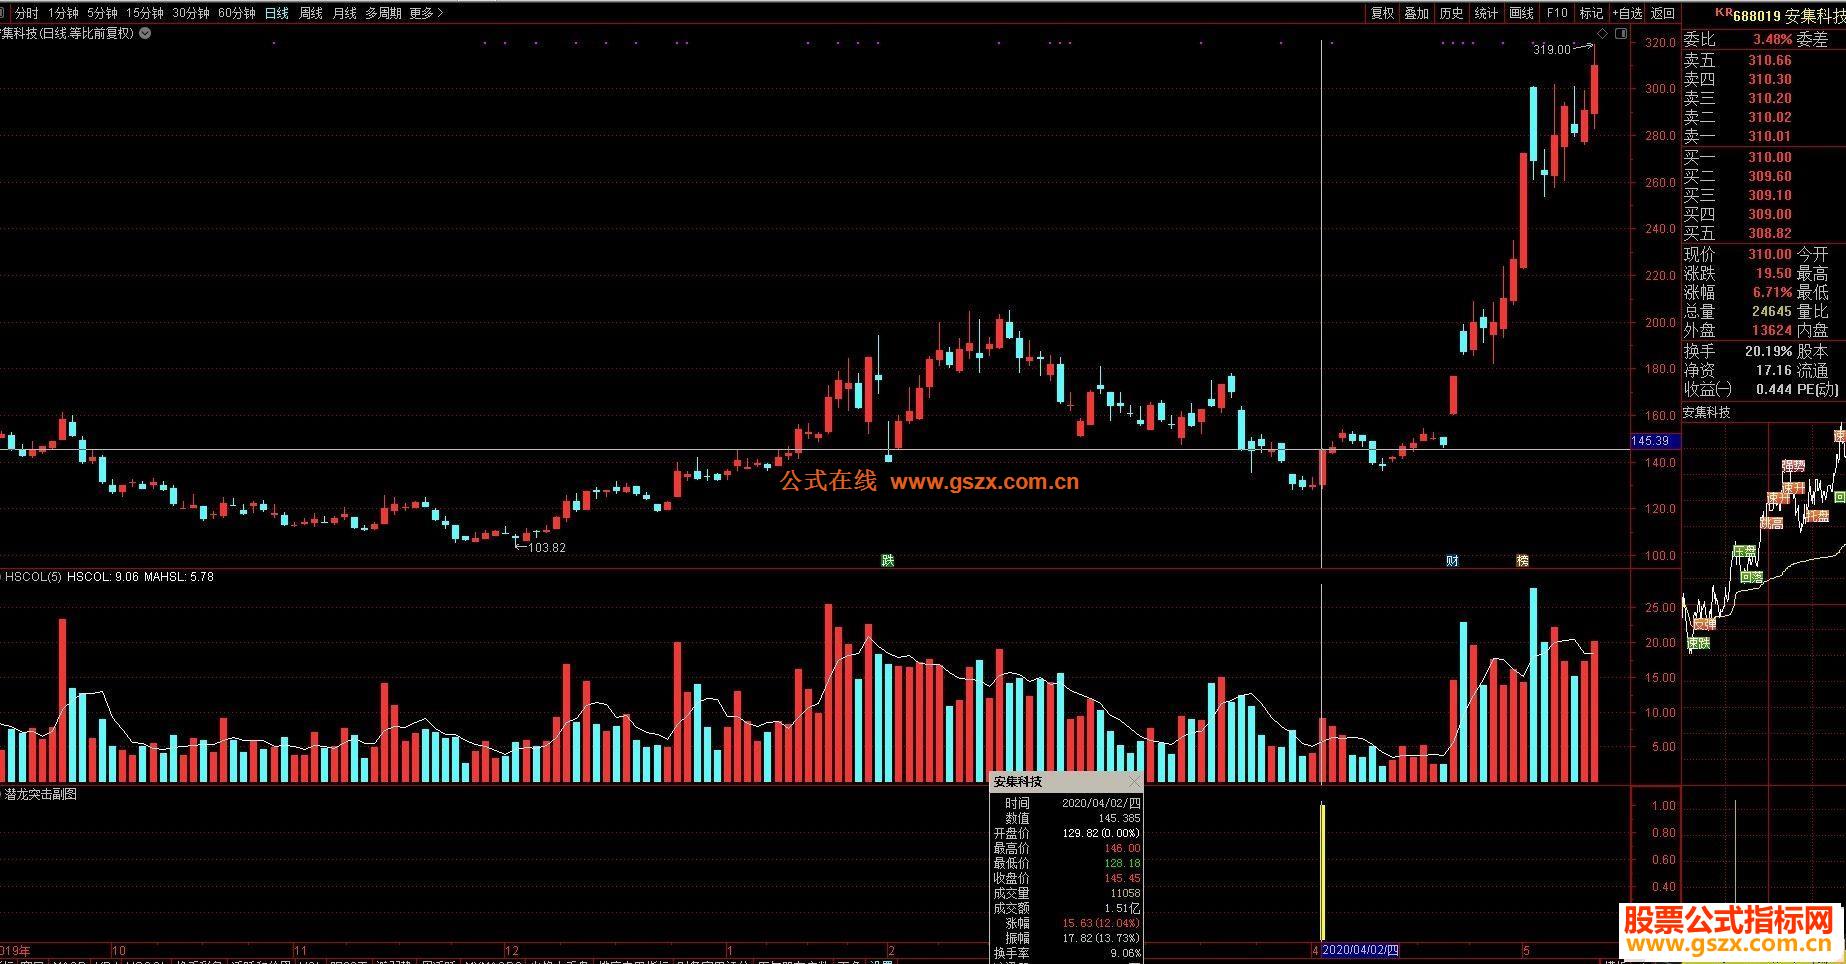This screenshot has height=964, width=1846.
Task: Click the 收益 value 0.444
Action: [1772, 389]
